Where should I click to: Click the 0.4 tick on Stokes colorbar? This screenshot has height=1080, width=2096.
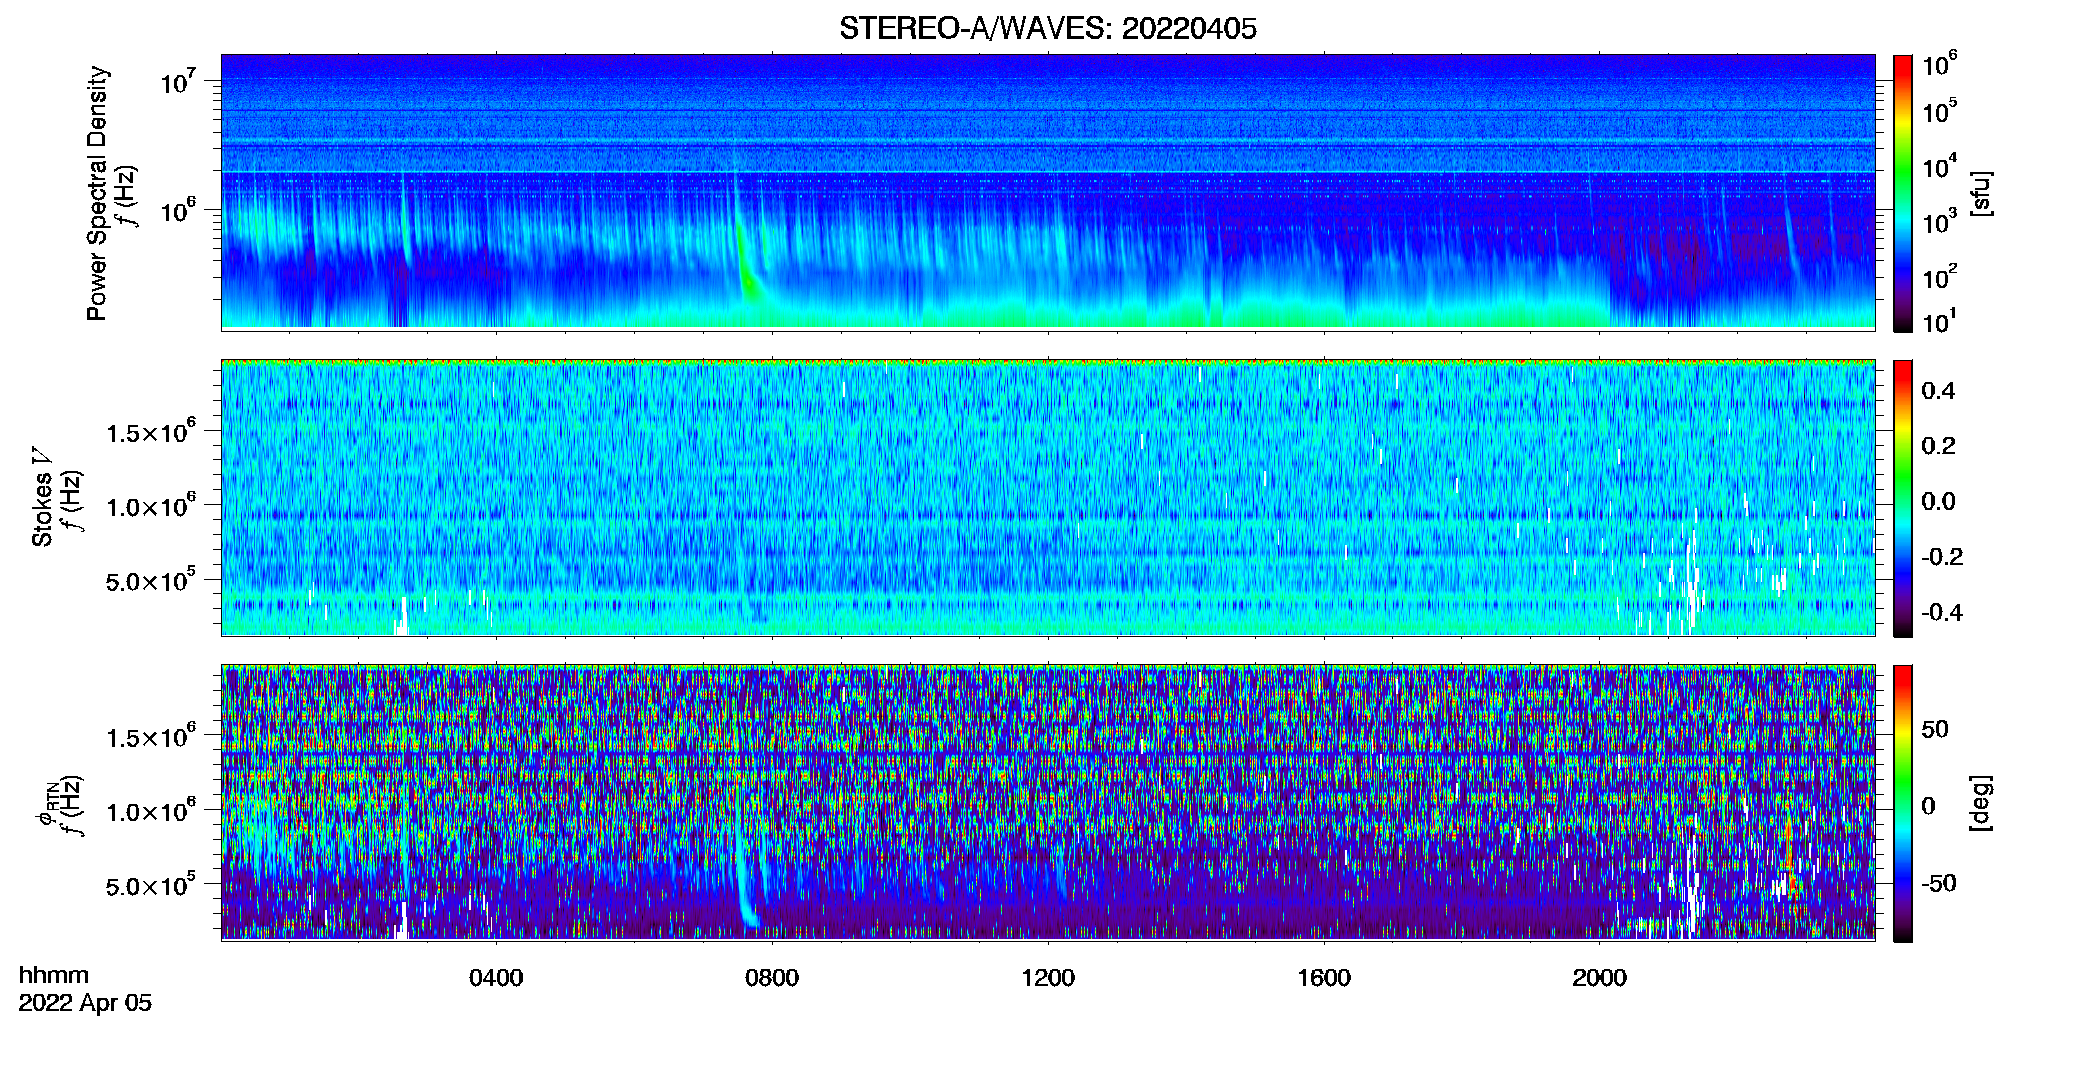[1938, 391]
